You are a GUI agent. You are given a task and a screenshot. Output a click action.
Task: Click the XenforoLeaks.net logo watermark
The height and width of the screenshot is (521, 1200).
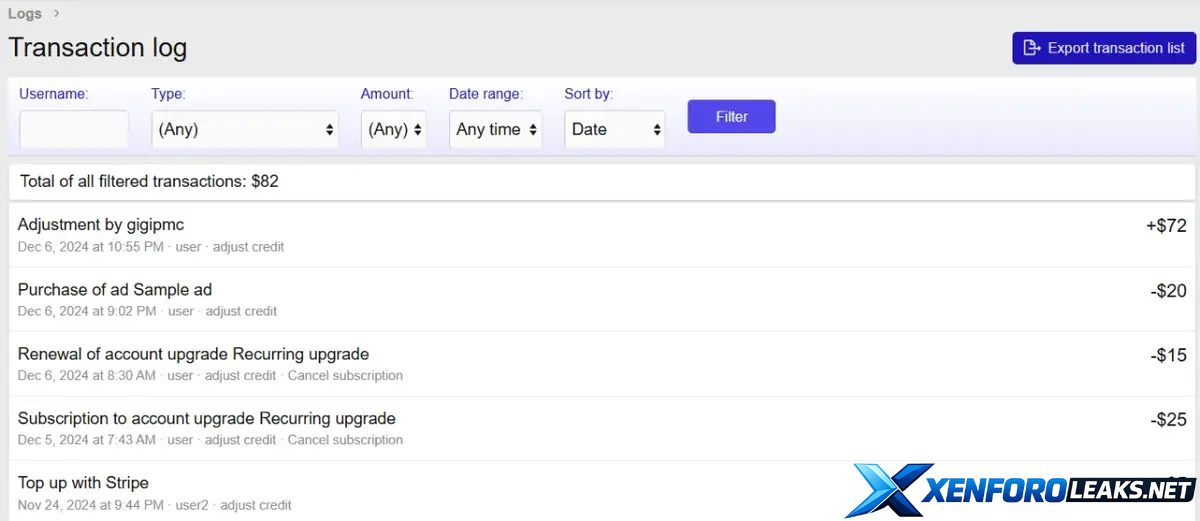pyautogui.click(x=1020, y=490)
